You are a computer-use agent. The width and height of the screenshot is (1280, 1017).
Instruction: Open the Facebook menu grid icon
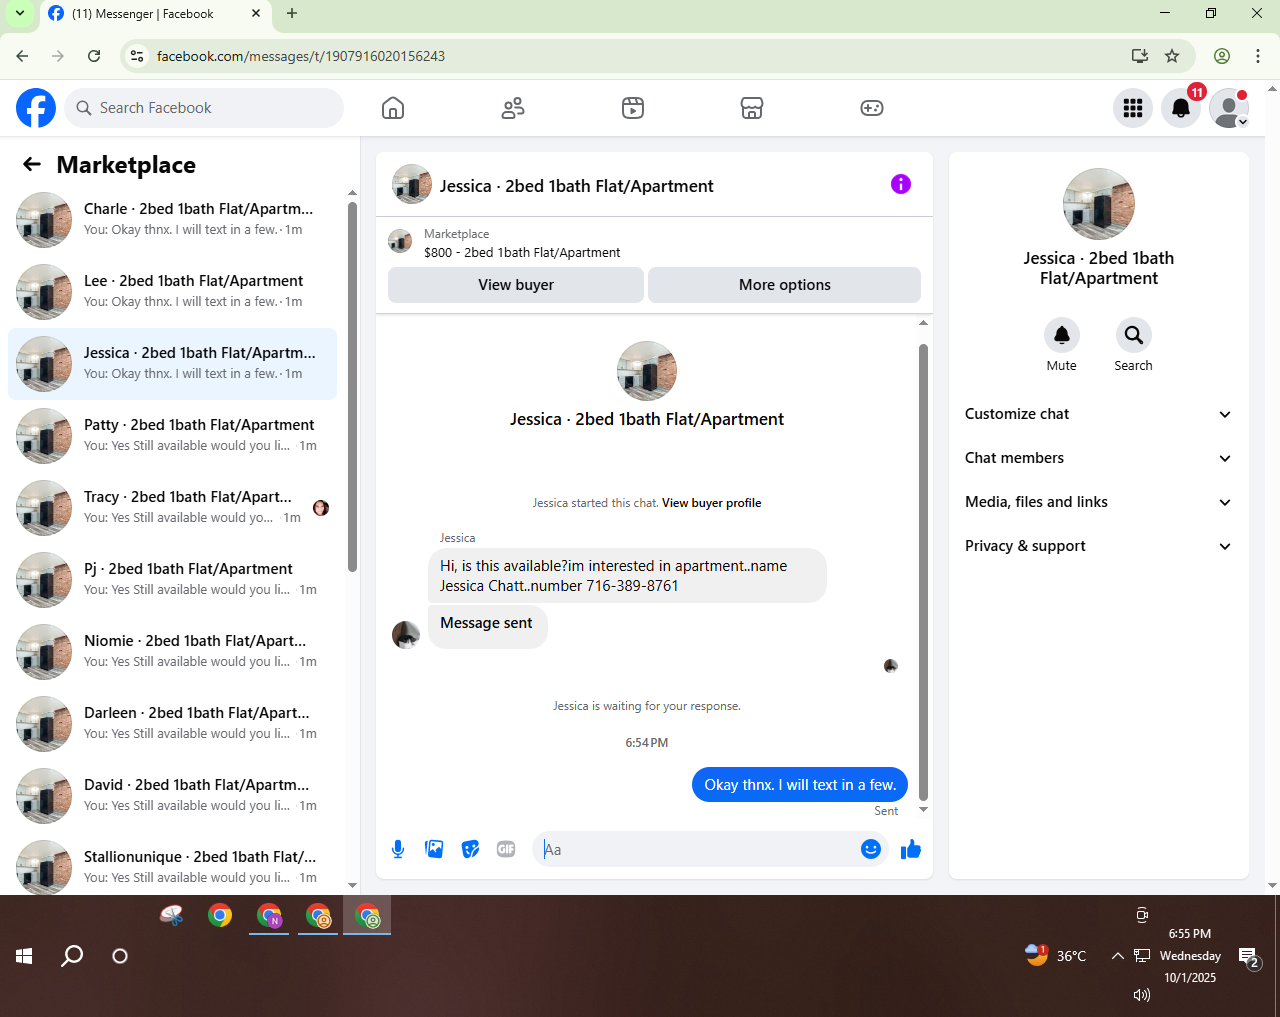(x=1133, y=108)
